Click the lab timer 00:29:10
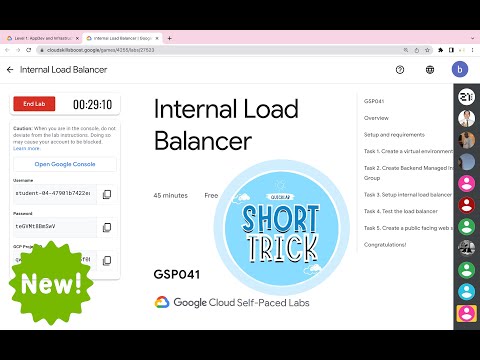 pos(92,104)
